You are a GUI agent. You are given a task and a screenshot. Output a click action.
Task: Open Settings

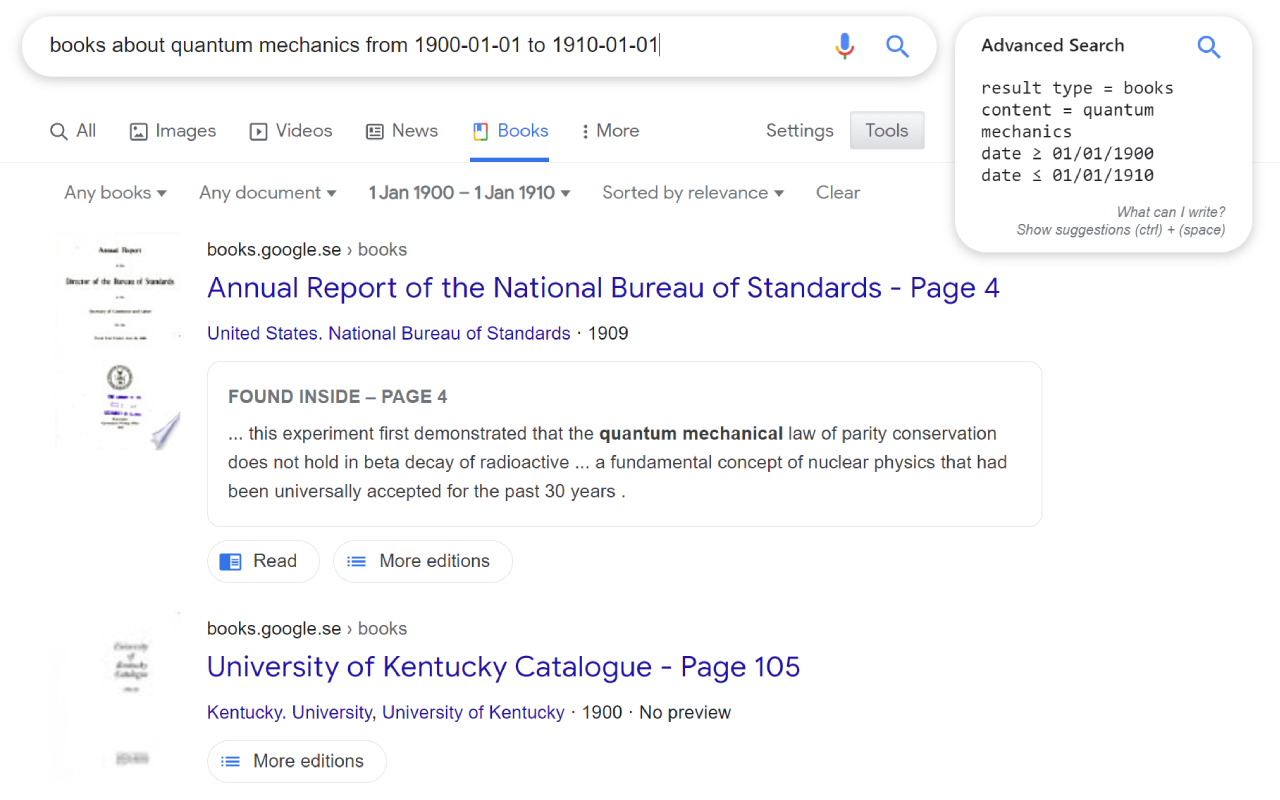click(799, 131)
